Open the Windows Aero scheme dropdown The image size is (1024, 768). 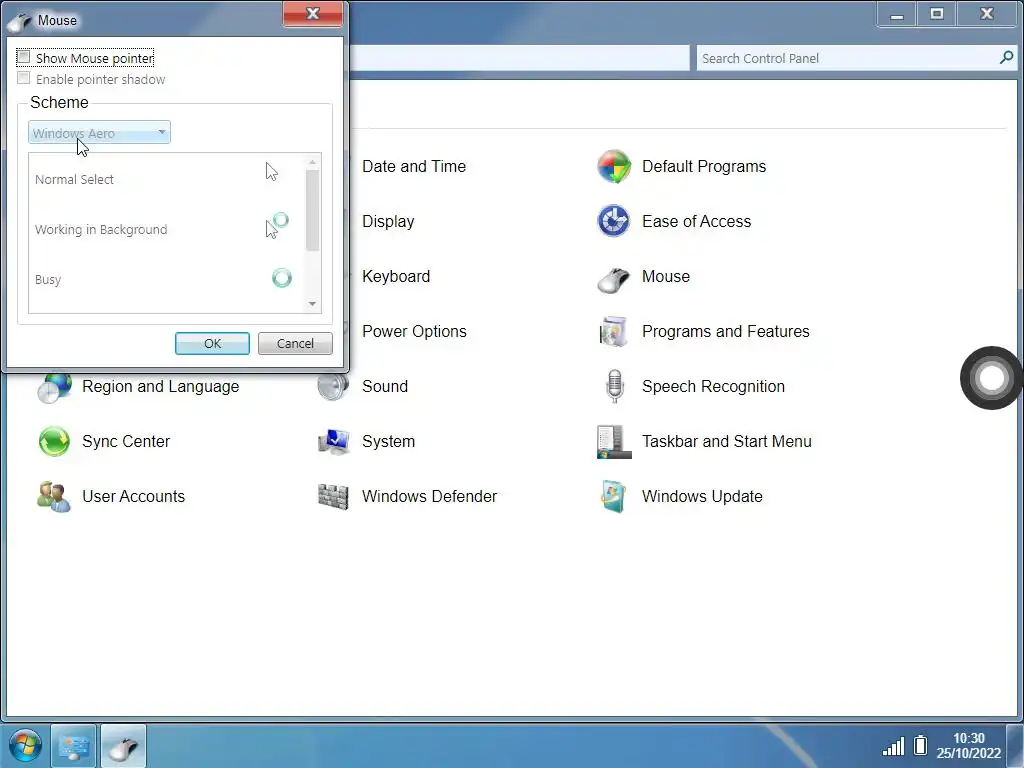click(99, 133)
